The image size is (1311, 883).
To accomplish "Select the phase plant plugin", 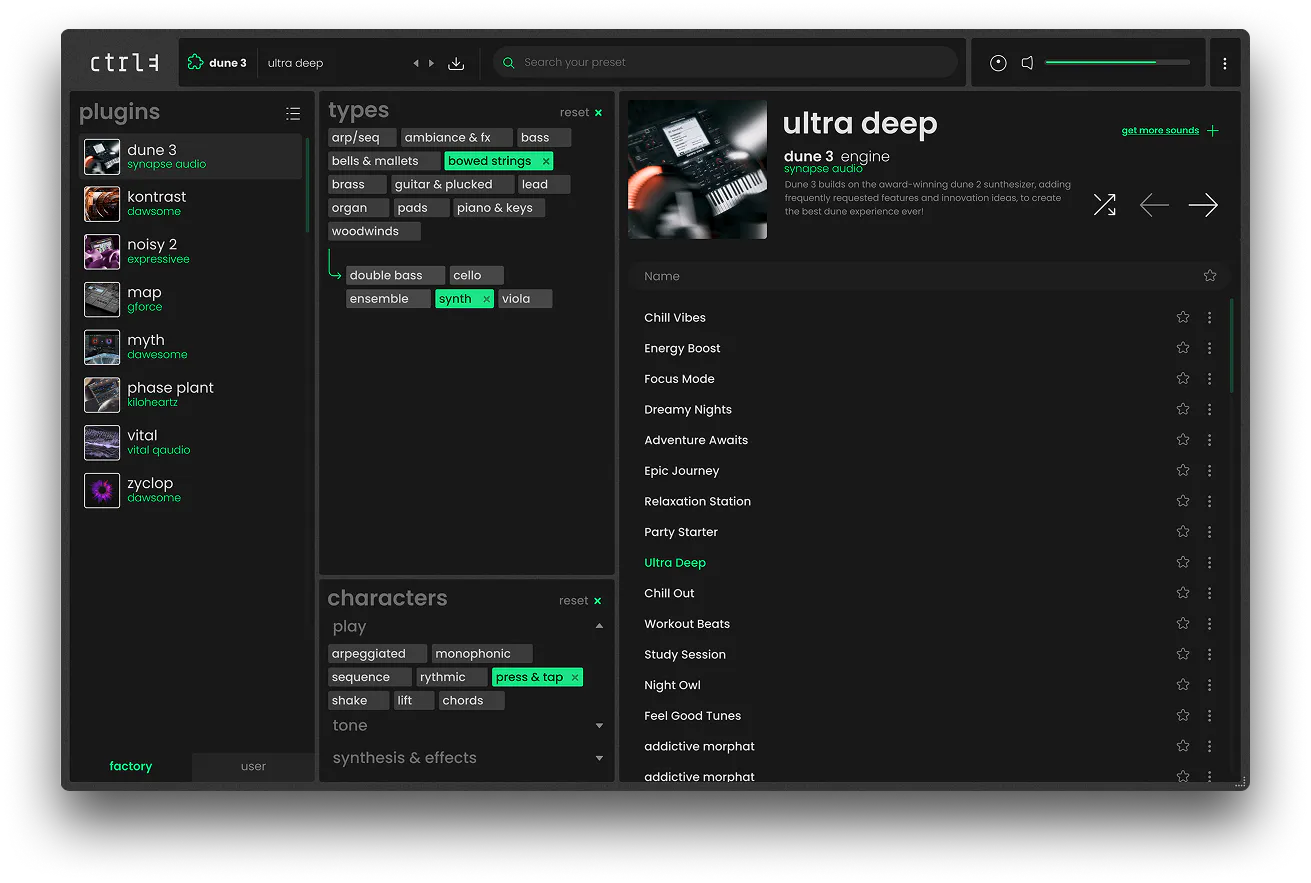I will coord(190,395).
